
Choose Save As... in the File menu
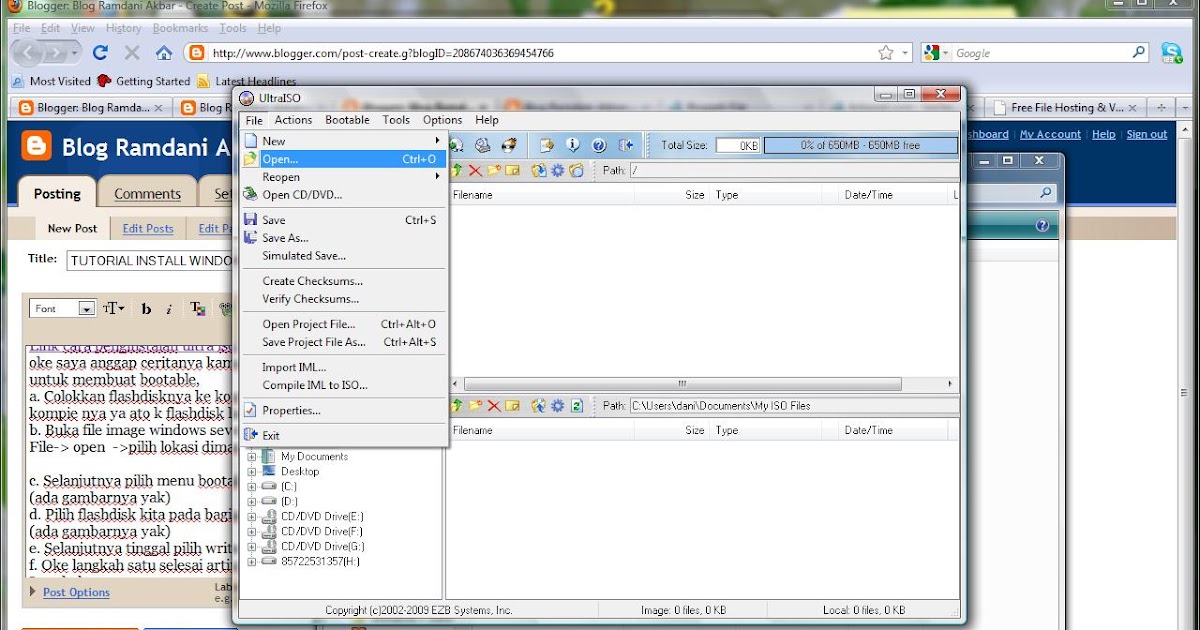coord(343,238)
